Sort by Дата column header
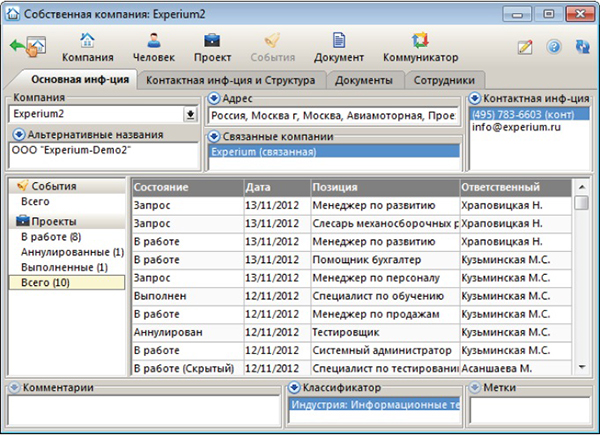Screen dimensions: 600x435 click(x=277, y=187)
